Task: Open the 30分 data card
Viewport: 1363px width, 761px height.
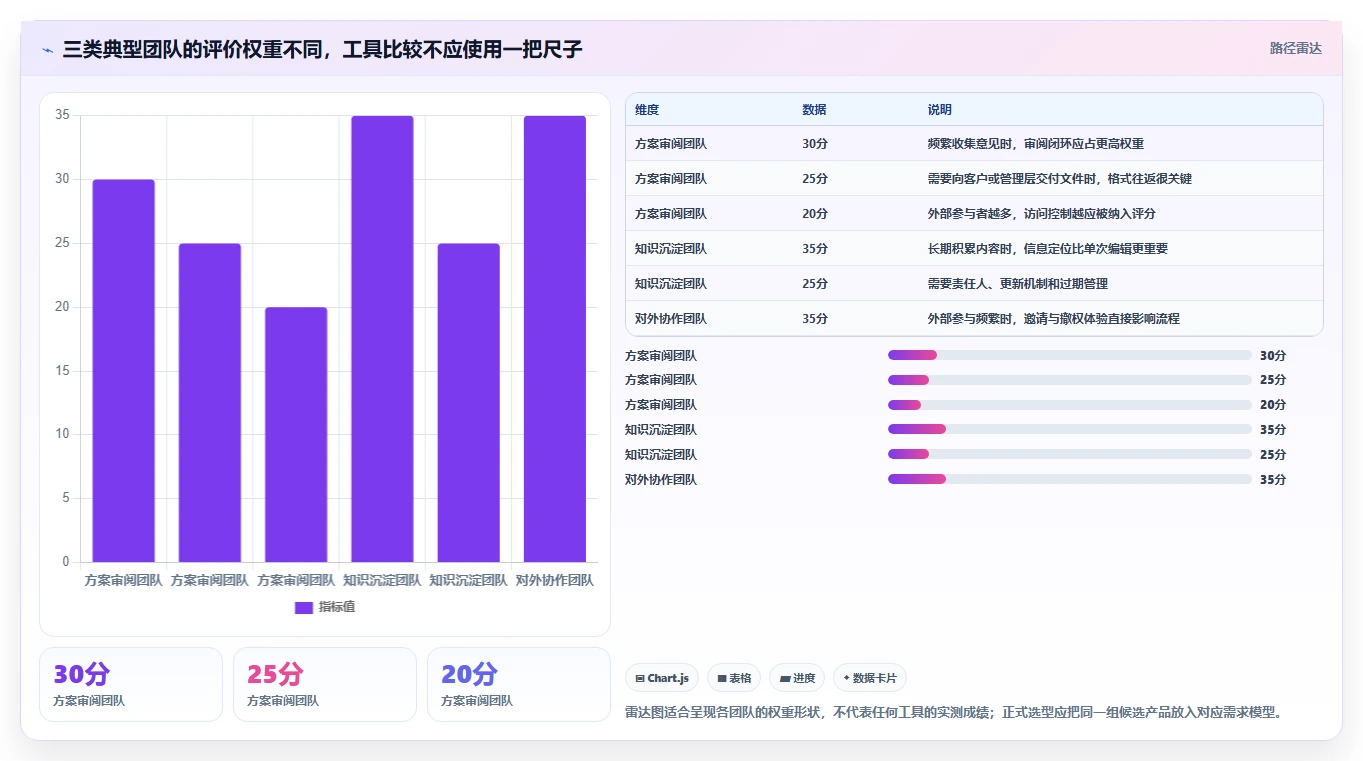Action: point(131,684)
